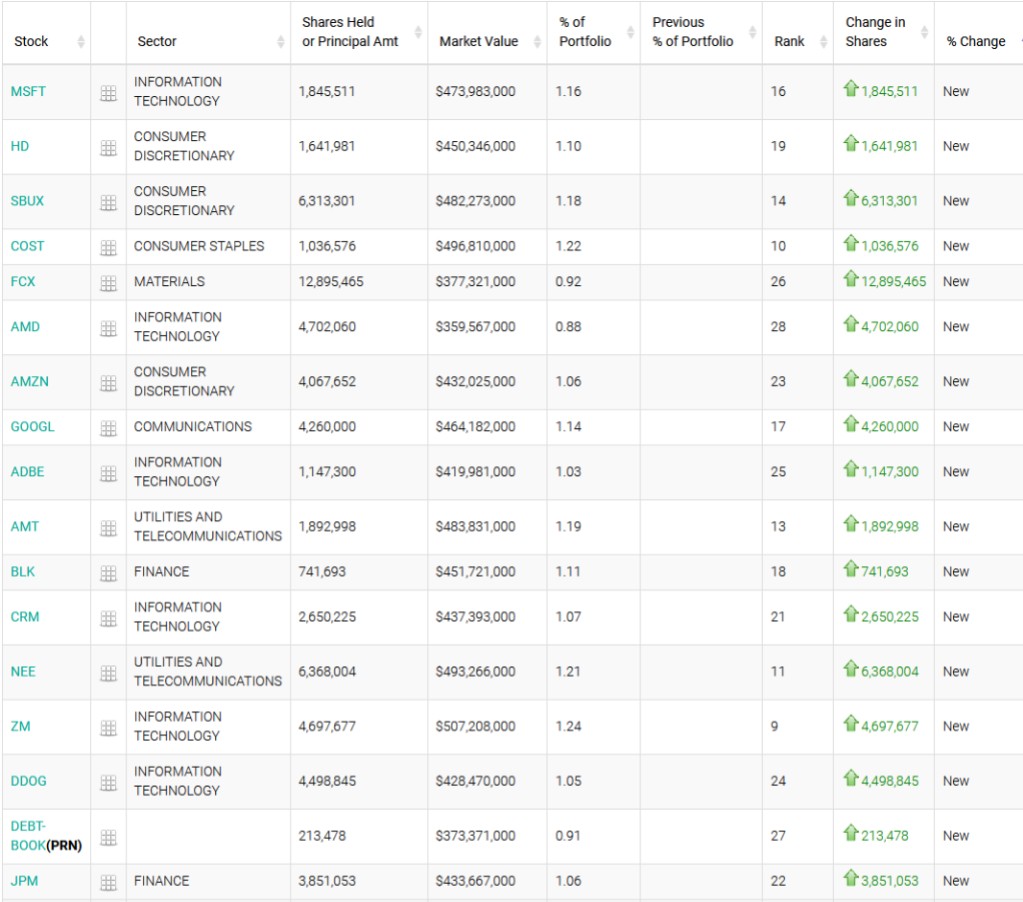Open the DEBT-BOOK holding link
Viewport: 1023px width, 902px height.
coord(29,836)
